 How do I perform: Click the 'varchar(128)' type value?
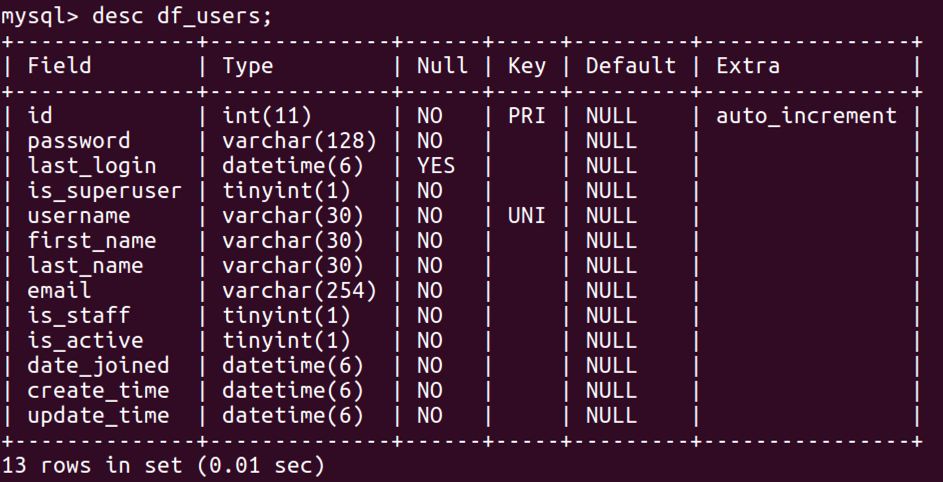coord(299,141)
